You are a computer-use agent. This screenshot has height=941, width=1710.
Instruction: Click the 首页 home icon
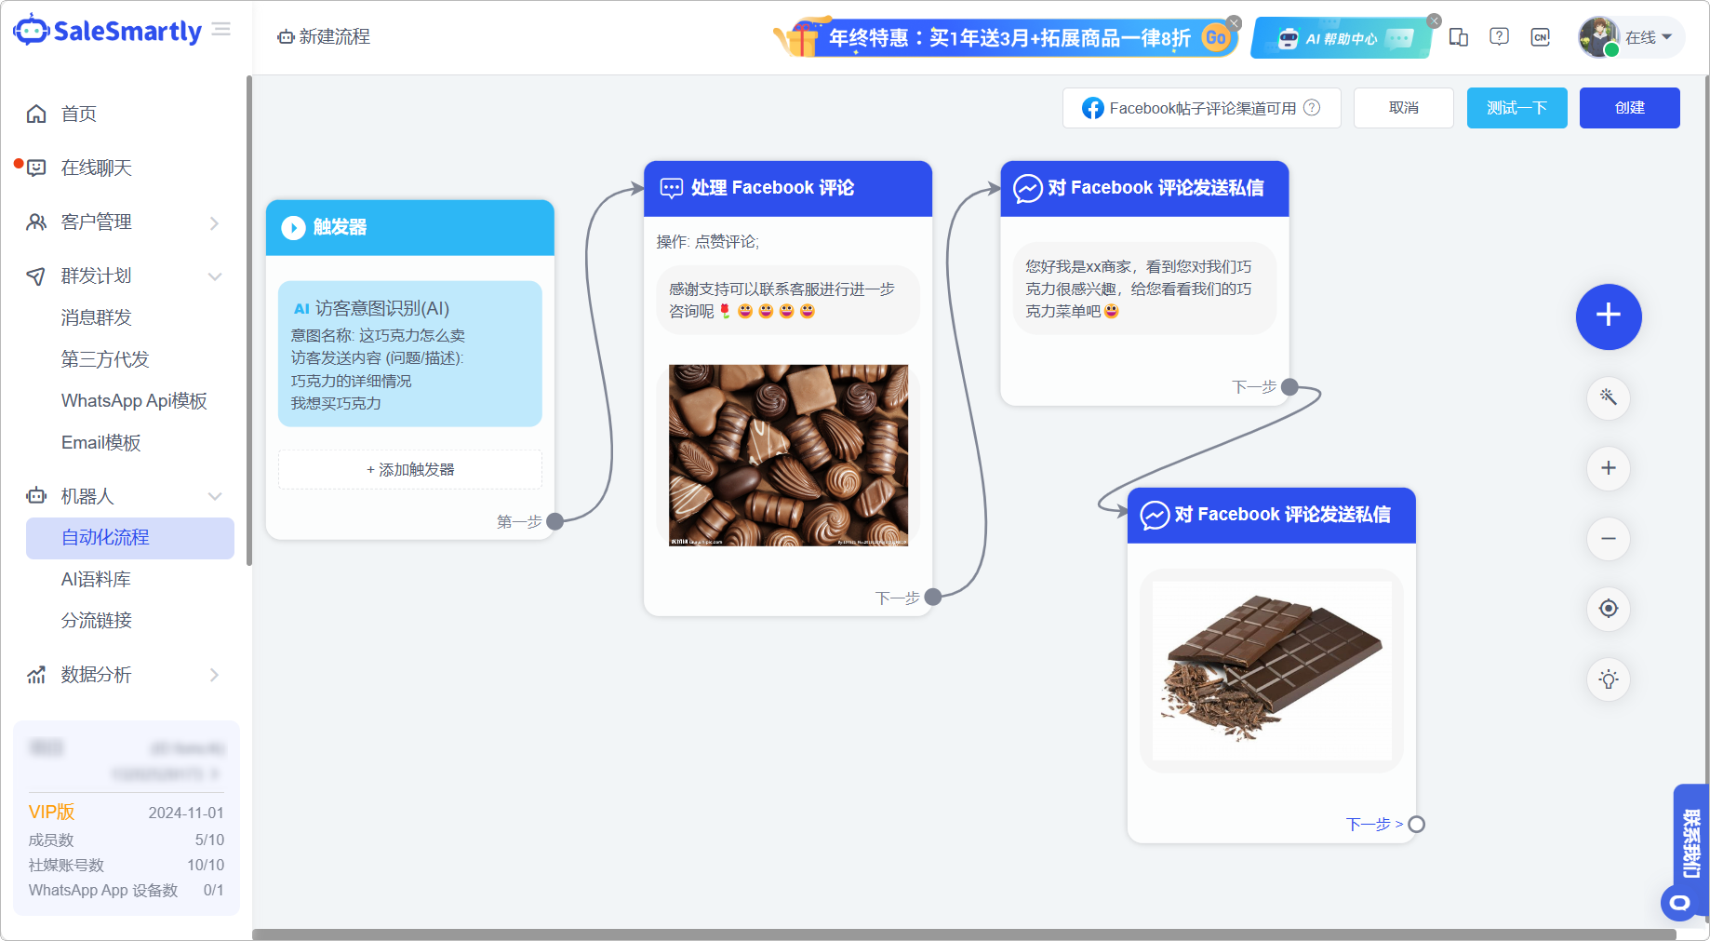coord(36,114)
